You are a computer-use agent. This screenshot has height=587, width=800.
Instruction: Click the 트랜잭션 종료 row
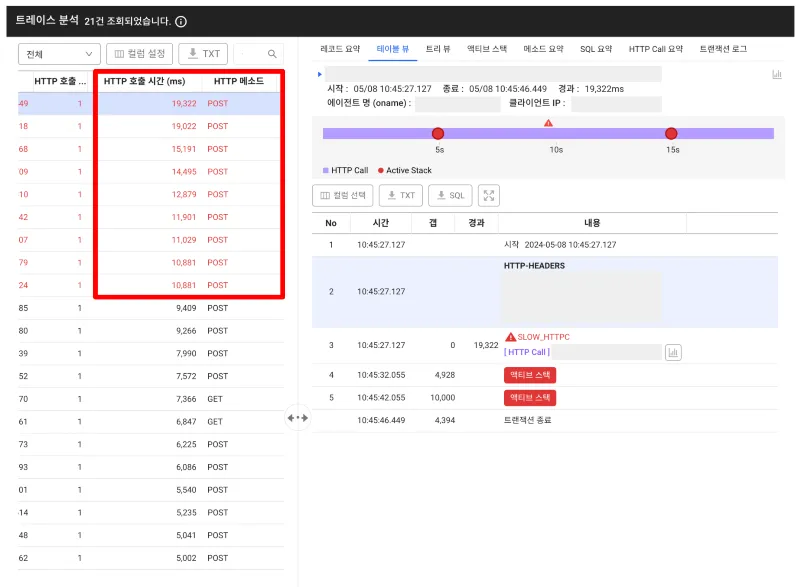pyautogui.click(x=545, y=420)
